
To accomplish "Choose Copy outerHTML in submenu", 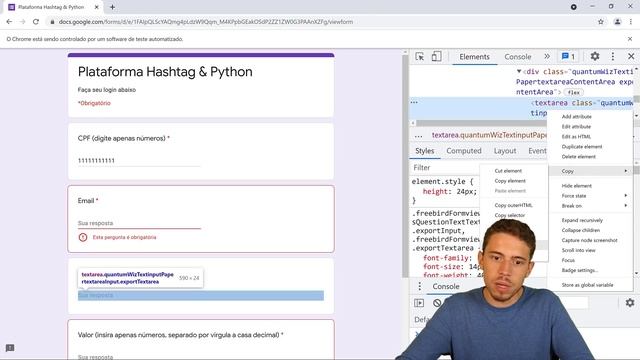I will tap(513, 205).
